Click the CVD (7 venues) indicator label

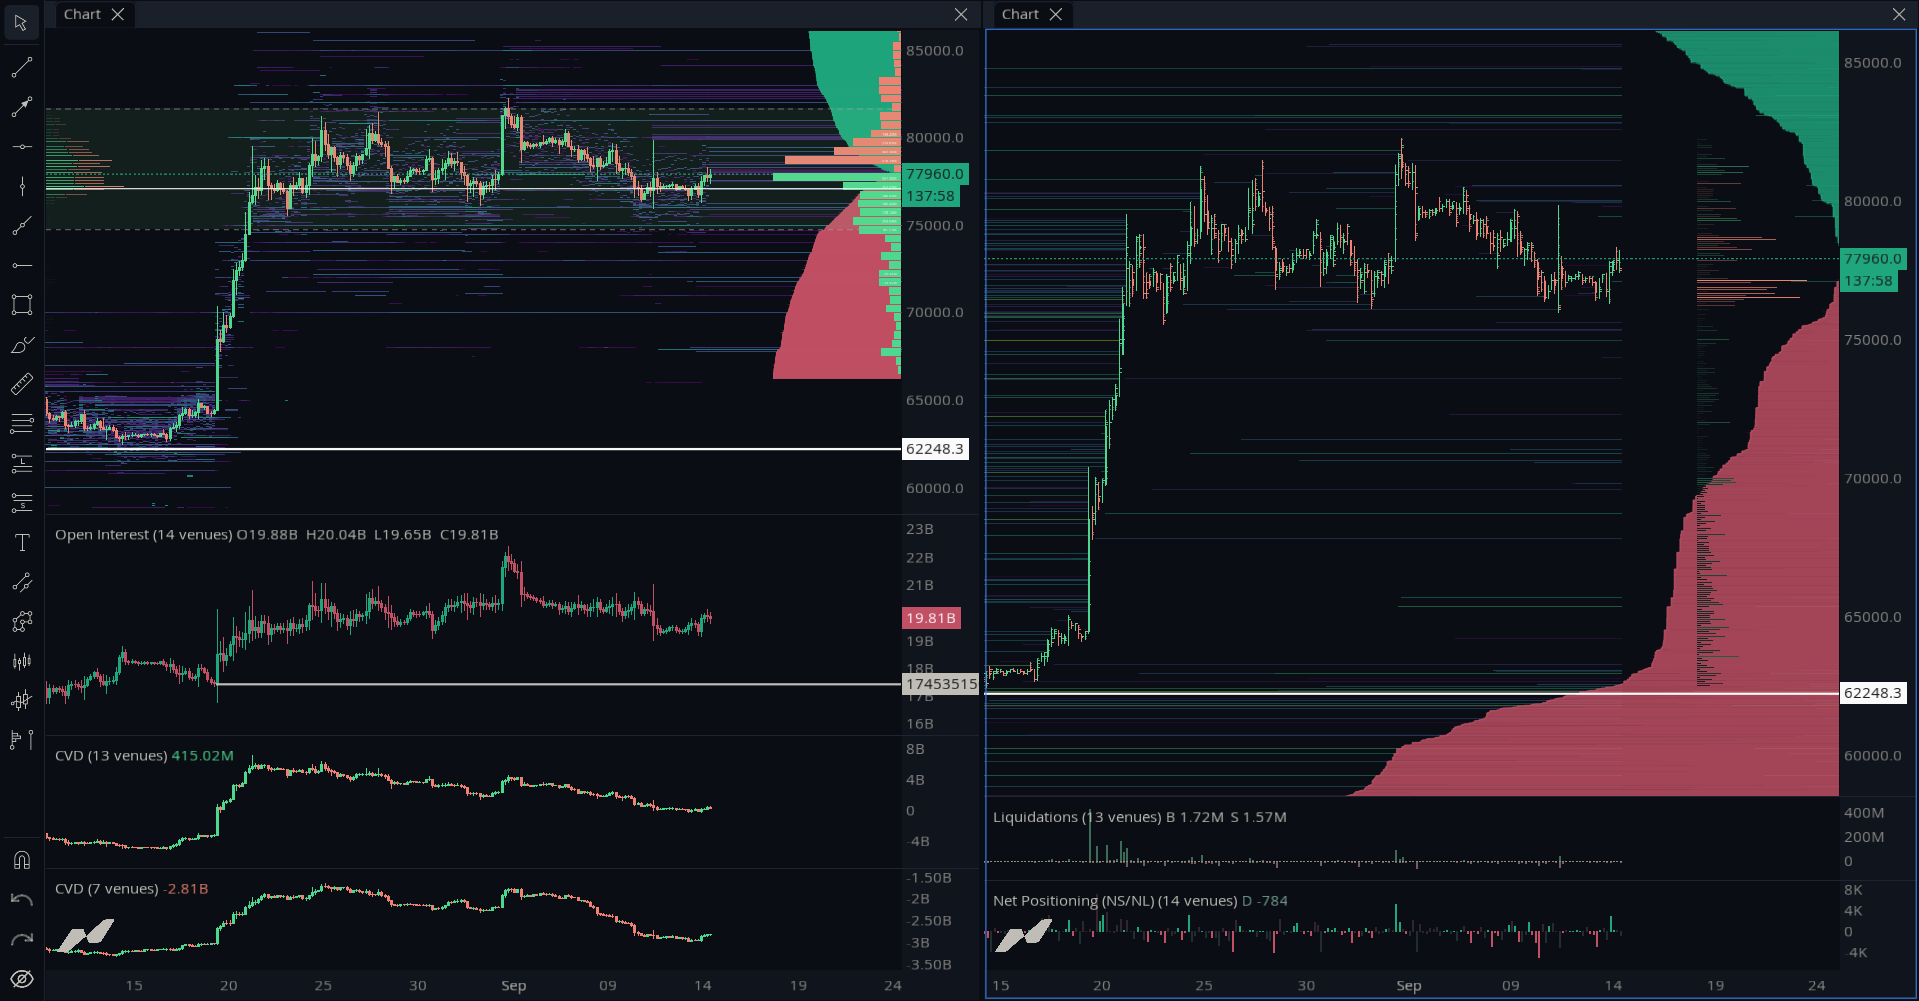(107, 889)
